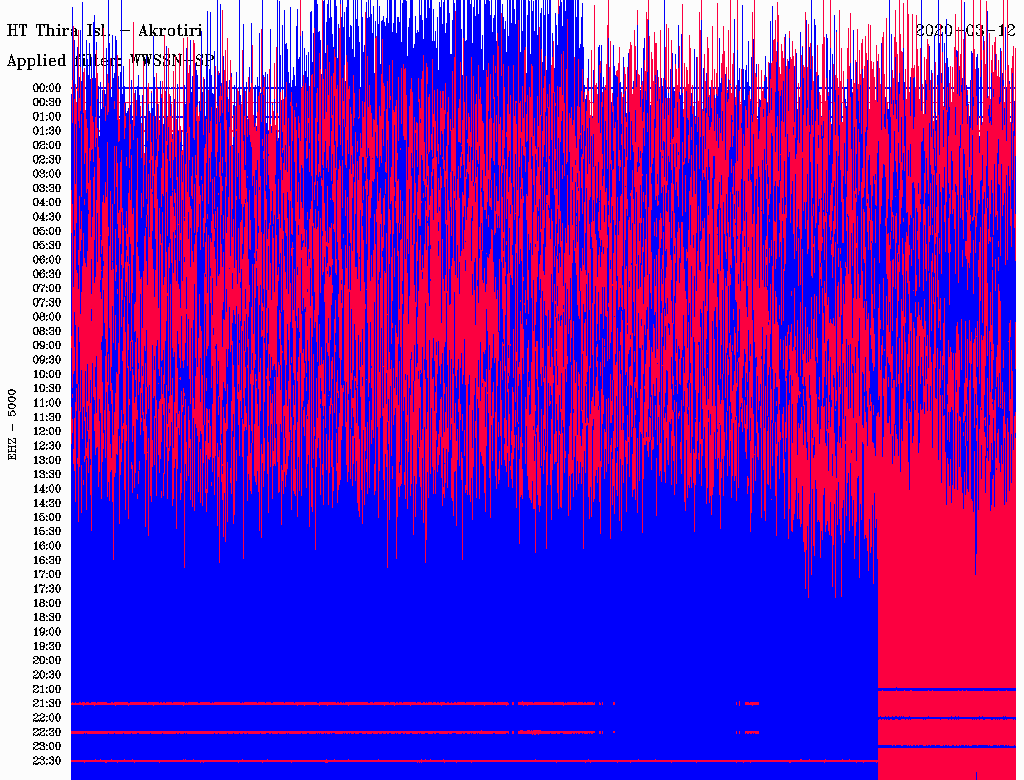1024x780 pixels.
Task: Click the vertical axis label 'EHZ - 5000'
Action: point(12,425)
